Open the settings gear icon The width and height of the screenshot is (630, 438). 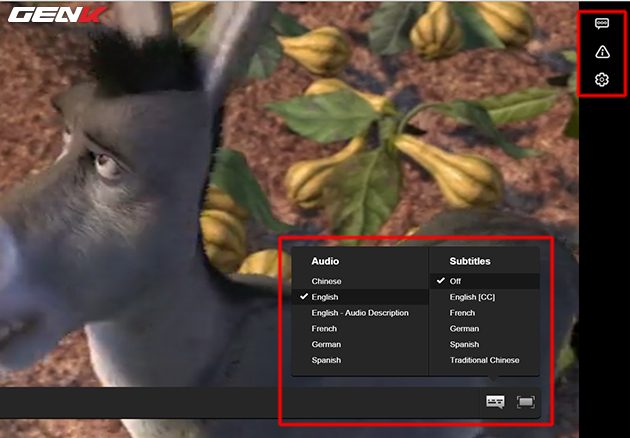coord(601,80)
